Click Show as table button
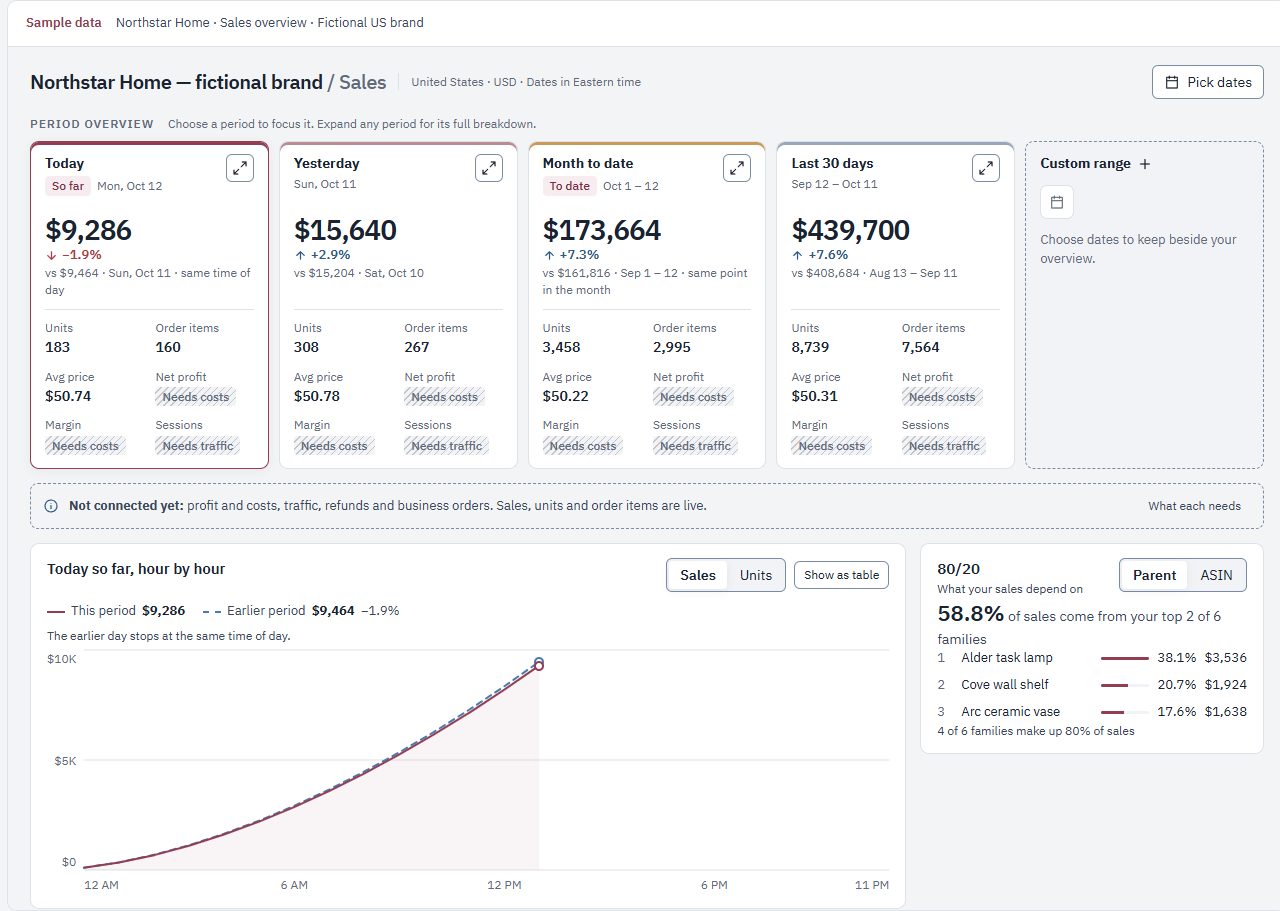 click(x=841, y=575)
